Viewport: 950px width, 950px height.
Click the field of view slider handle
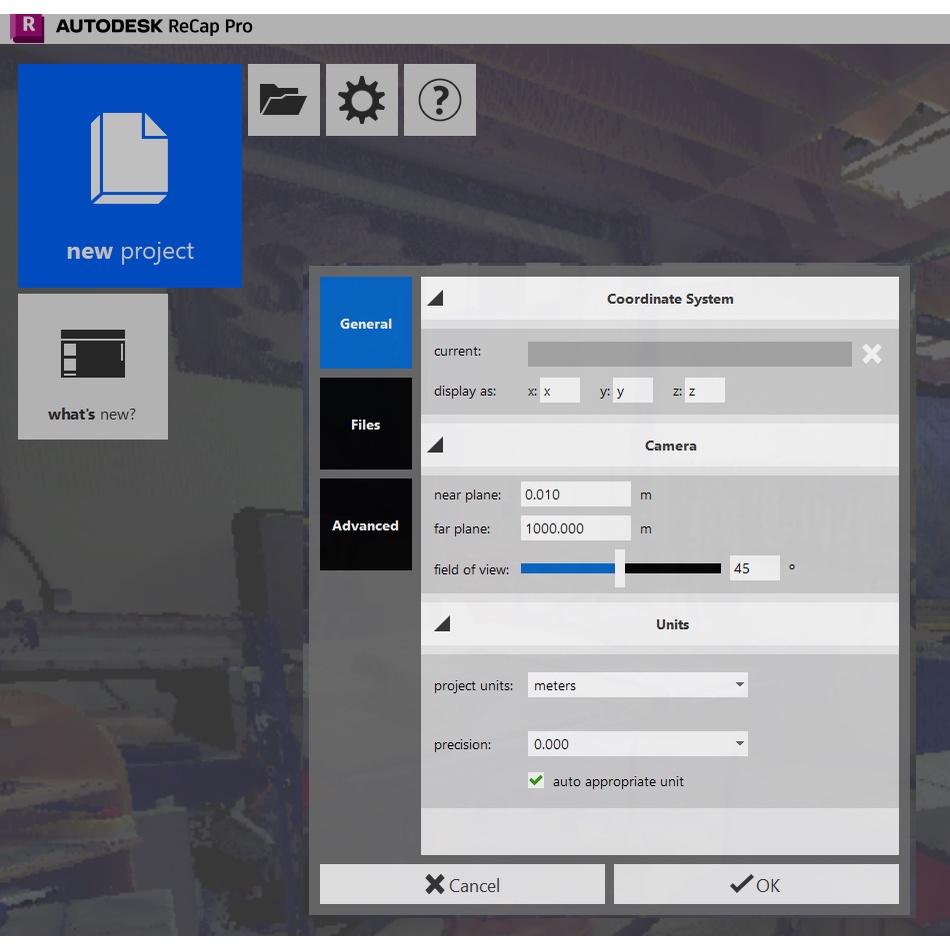click(x=620, y=569)
